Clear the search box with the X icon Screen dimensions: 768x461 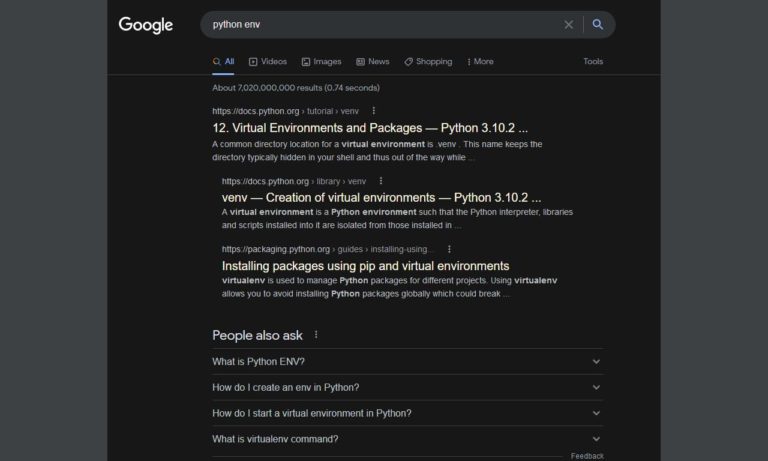568,24
